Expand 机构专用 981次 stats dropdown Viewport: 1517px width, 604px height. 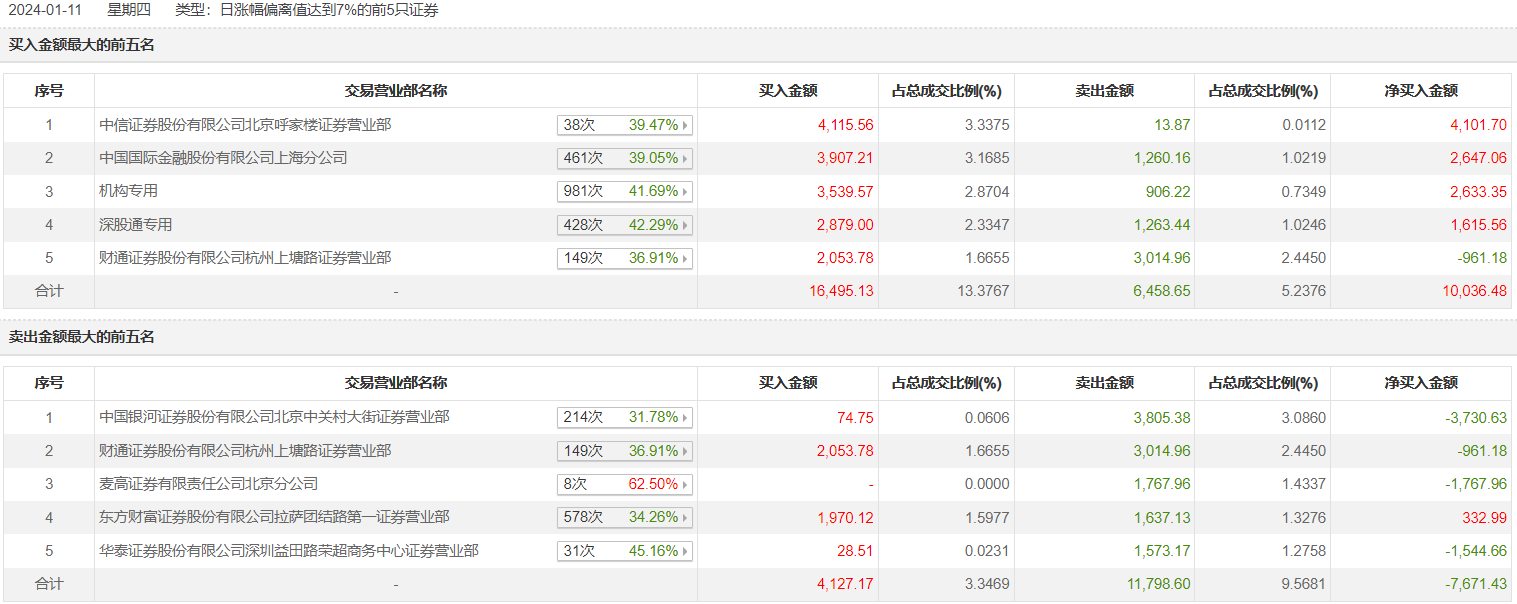point(624,191)
